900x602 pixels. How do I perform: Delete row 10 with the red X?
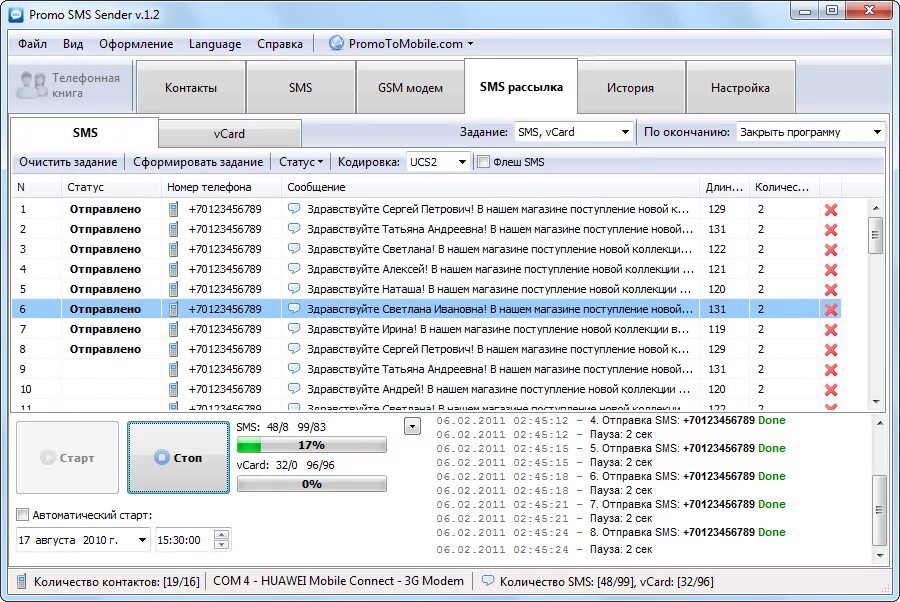point(831,390)
